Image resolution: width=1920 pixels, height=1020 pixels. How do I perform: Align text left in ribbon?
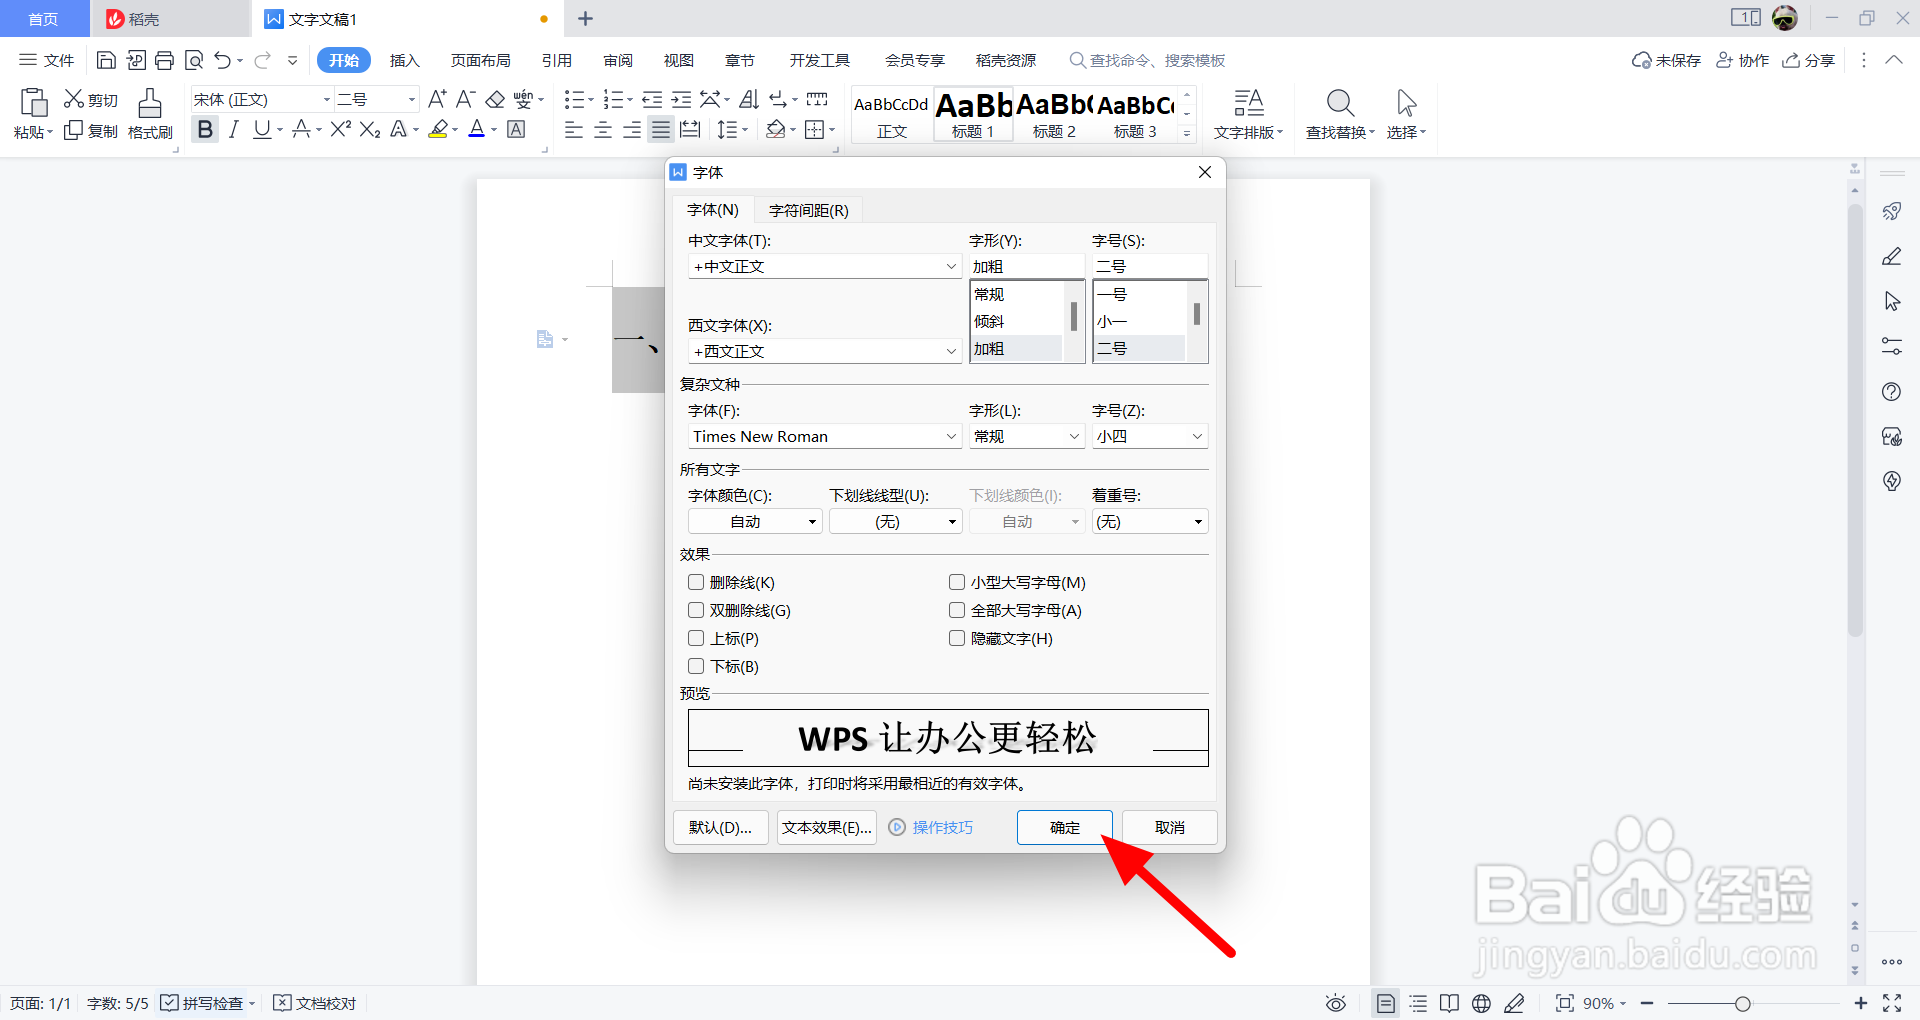(574, 130)
